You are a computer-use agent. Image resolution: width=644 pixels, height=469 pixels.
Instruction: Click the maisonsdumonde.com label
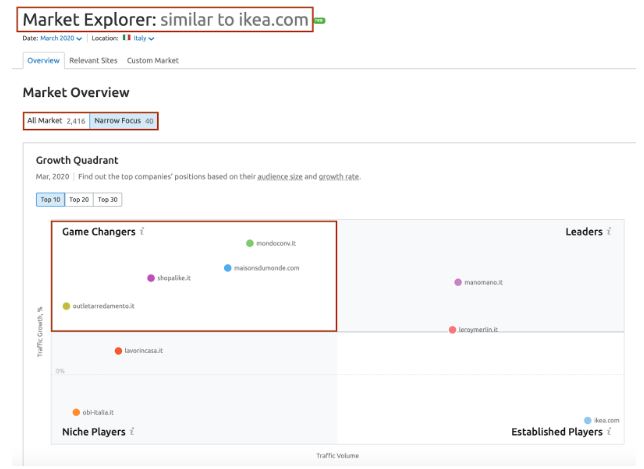267,268
